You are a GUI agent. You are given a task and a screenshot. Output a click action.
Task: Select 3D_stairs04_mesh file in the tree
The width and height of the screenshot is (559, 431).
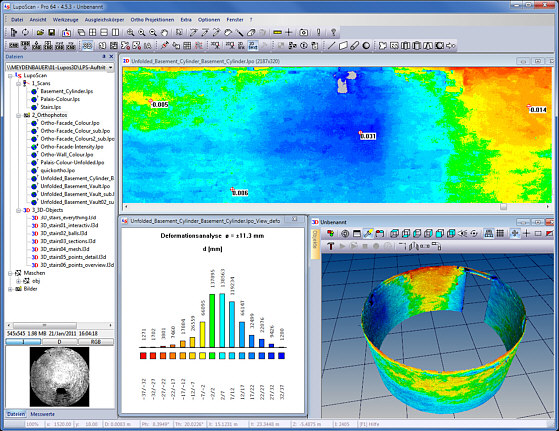tap(65, 249)
